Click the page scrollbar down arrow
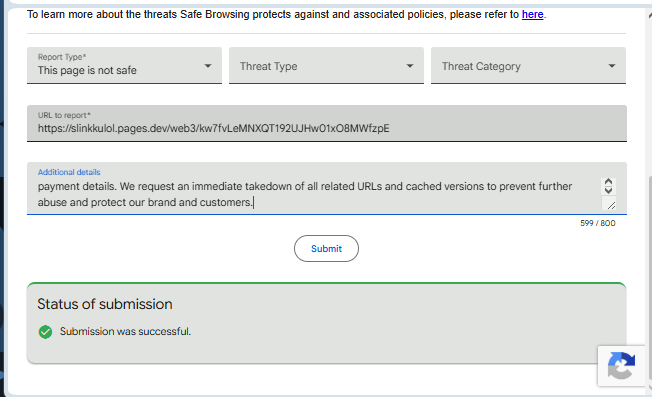Image resolution: width=652 pixels, height=397 pixels. pyautogui.click(x=650, y=387)
